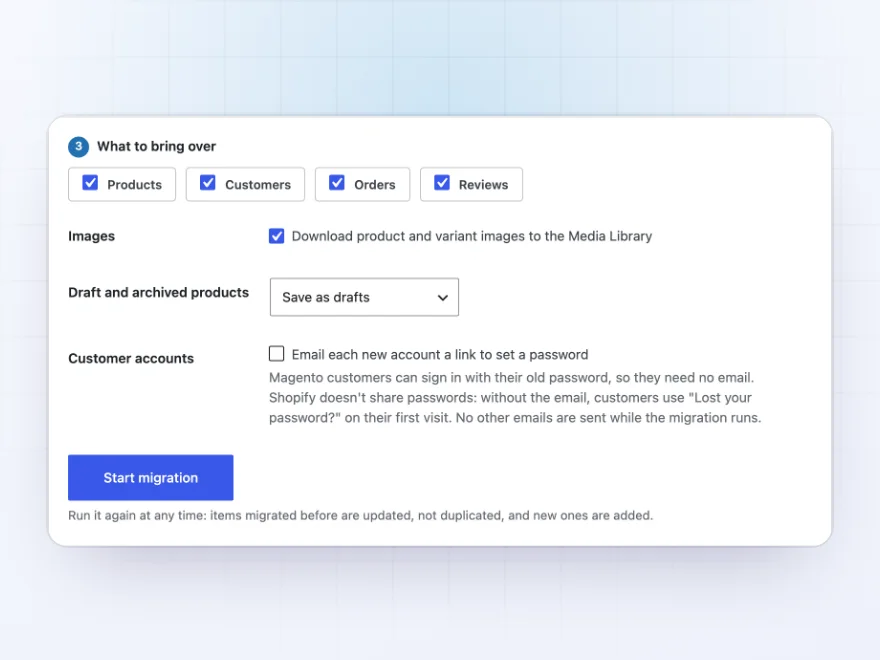880x660 pixels.
Task: Click the 'Run it again at any time' note
Action: [x=360, y=515]
